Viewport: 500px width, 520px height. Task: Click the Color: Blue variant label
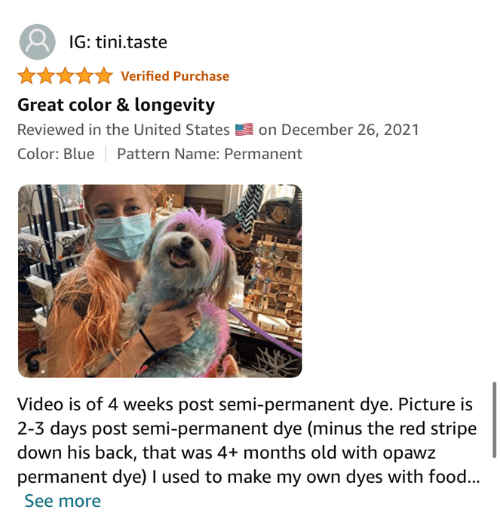point(56,154)
